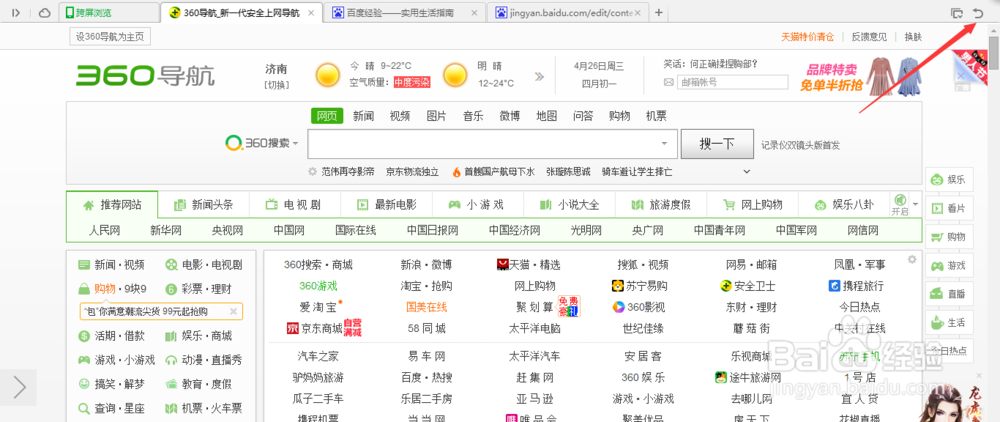Click the 邮箱帐号 input field
The image size is (1000, 422).
click(732, 82)
